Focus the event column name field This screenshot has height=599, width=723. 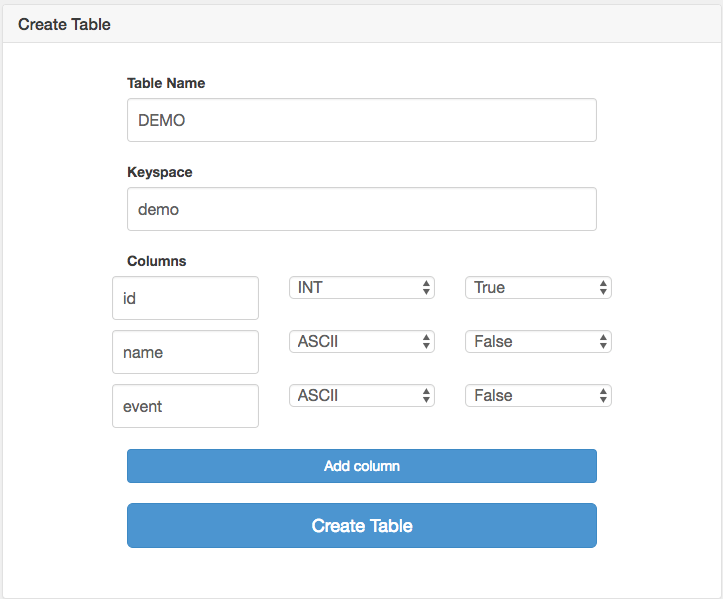tap(185, 406)
